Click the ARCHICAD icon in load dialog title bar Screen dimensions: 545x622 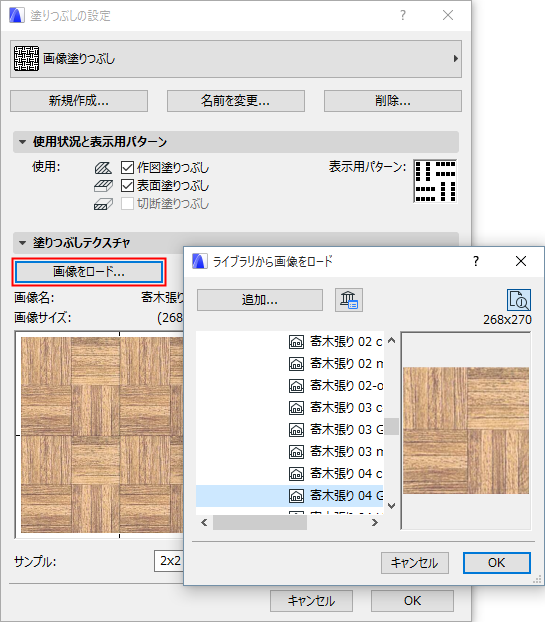[200, 261]
